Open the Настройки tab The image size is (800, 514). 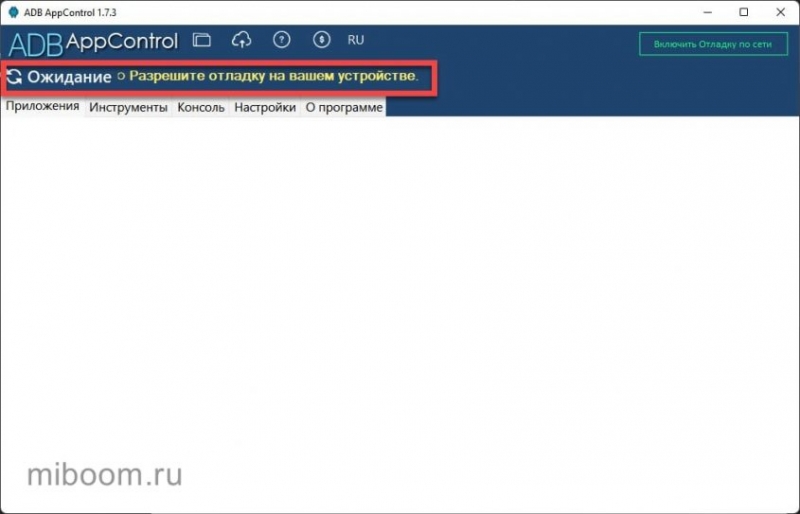(x=265, y=107)
